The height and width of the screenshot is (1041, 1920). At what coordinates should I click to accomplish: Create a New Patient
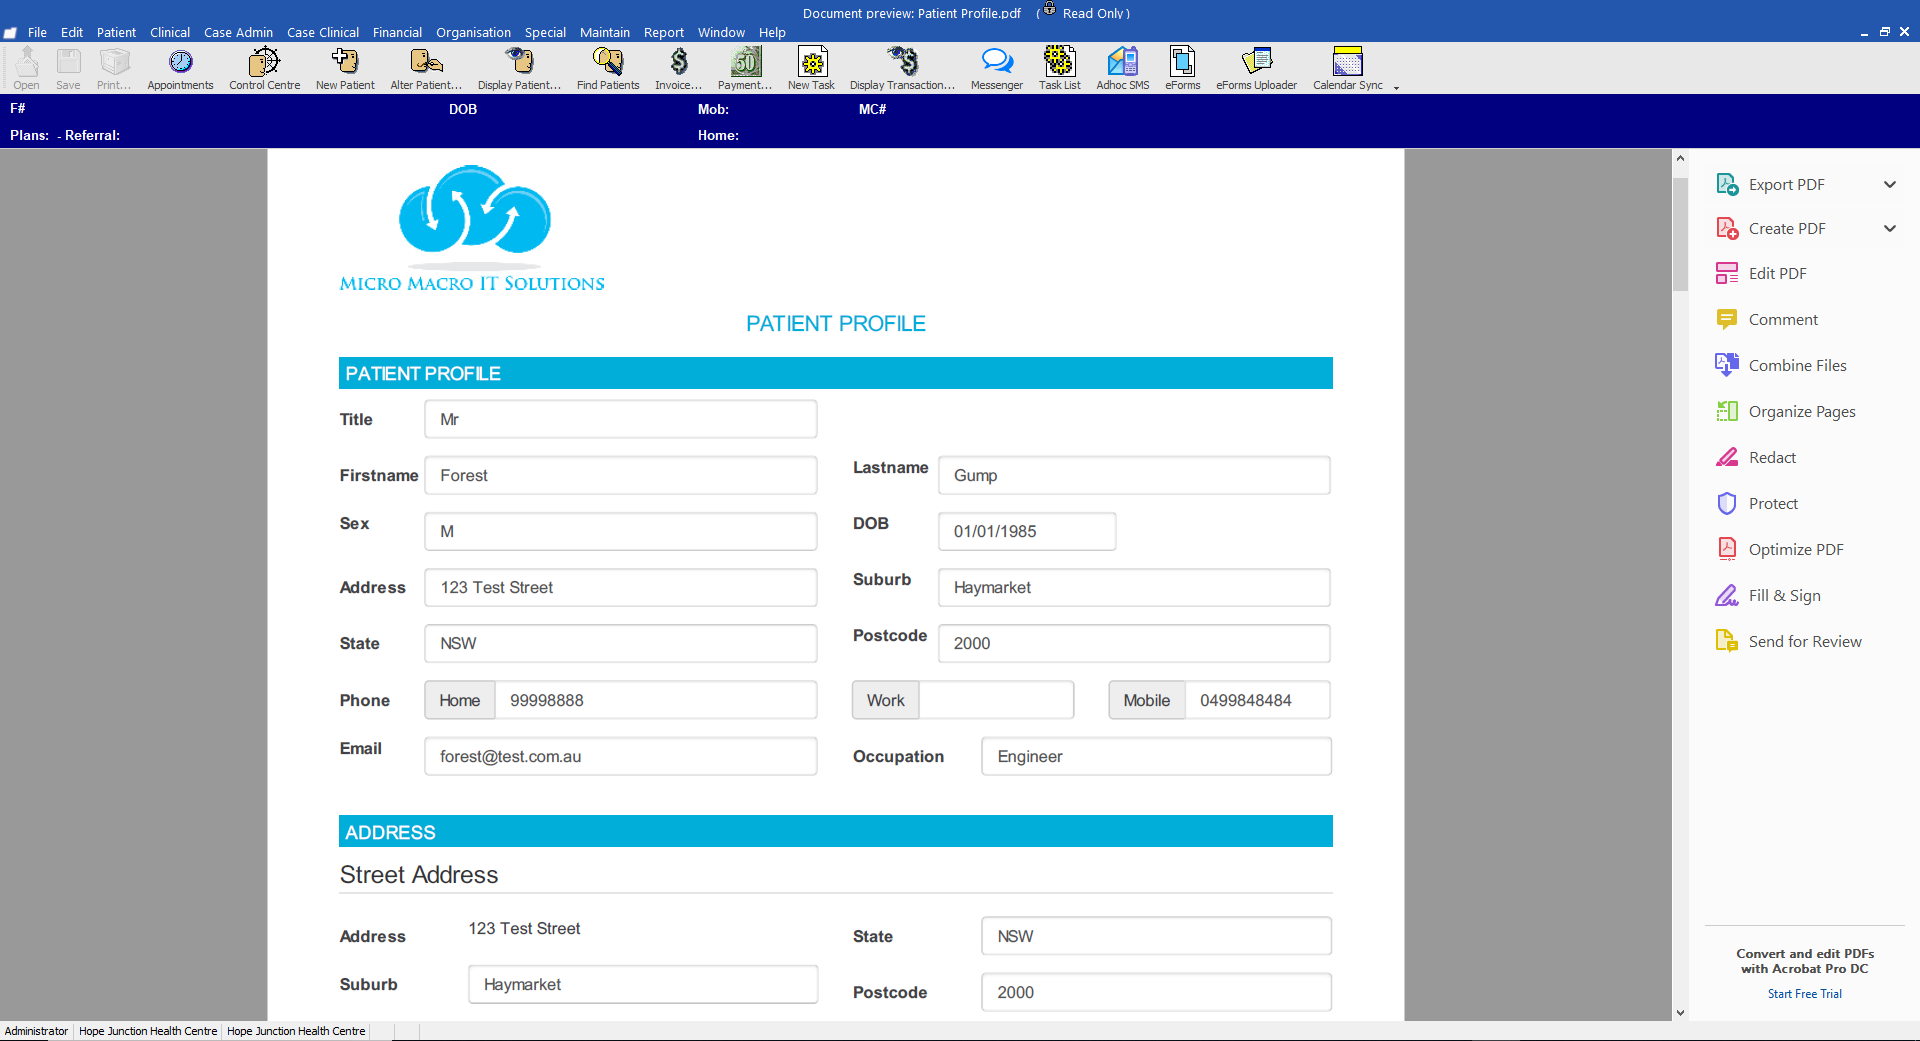[x=345, y=68]
